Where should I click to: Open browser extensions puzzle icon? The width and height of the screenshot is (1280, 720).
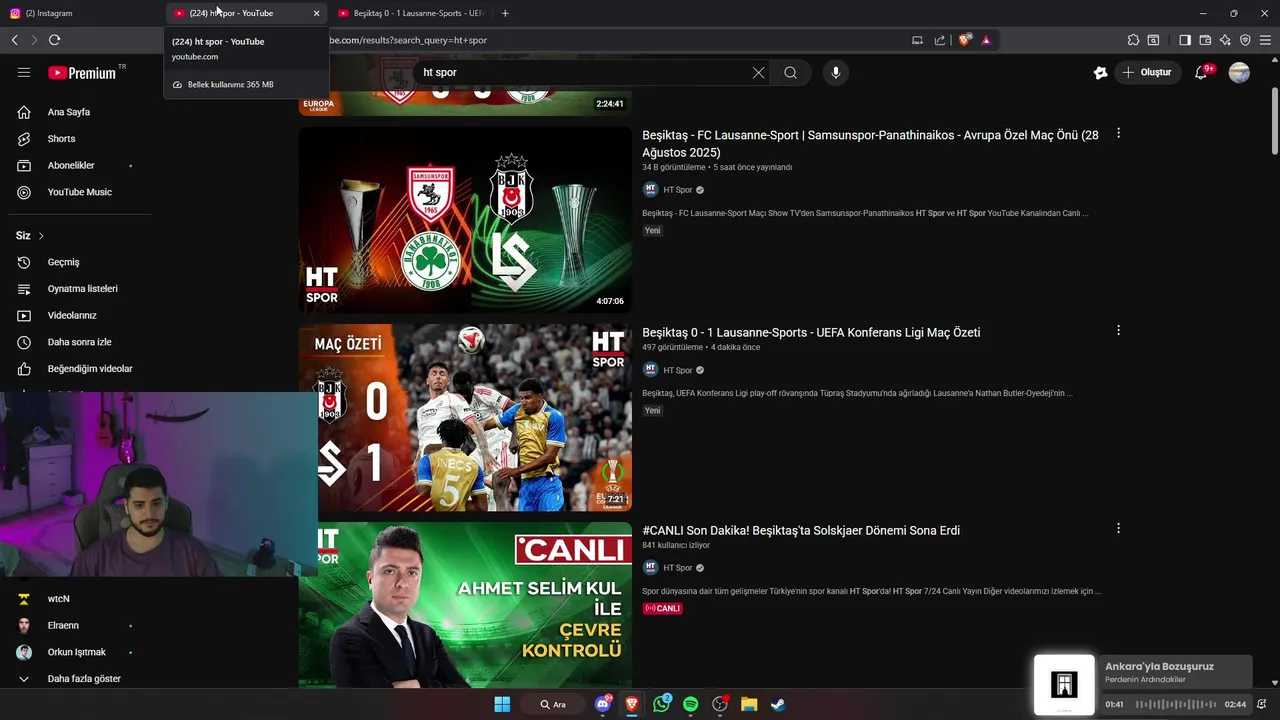click(x=1133, y=40)
